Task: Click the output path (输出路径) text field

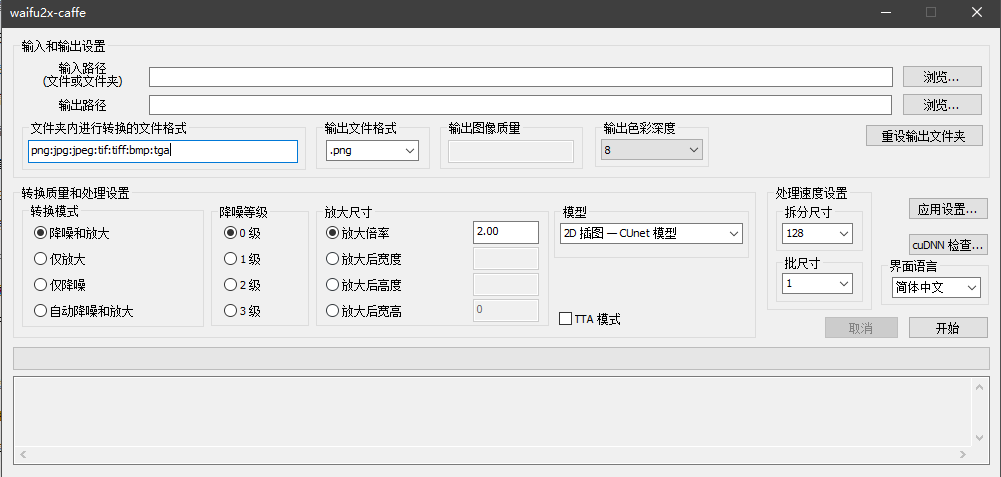Action: pyautogui.click(x=521, y=105)
